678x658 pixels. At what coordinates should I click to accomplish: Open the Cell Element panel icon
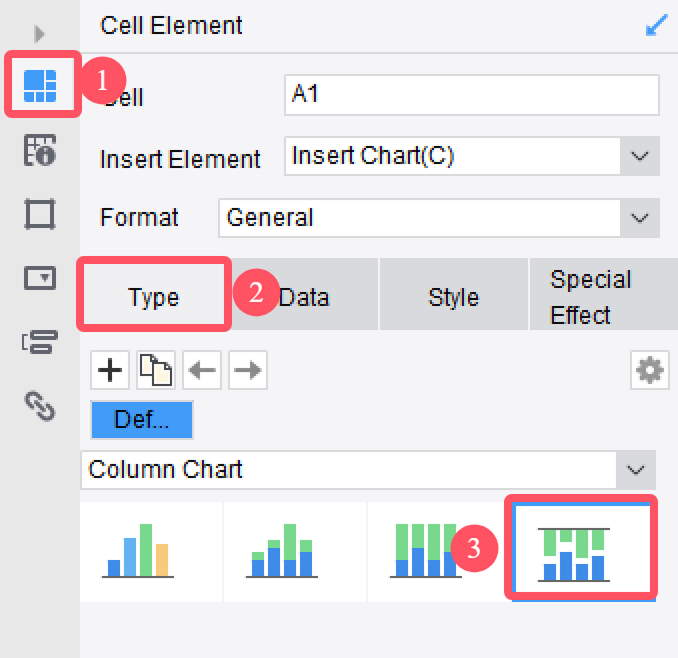coord(40,86)
